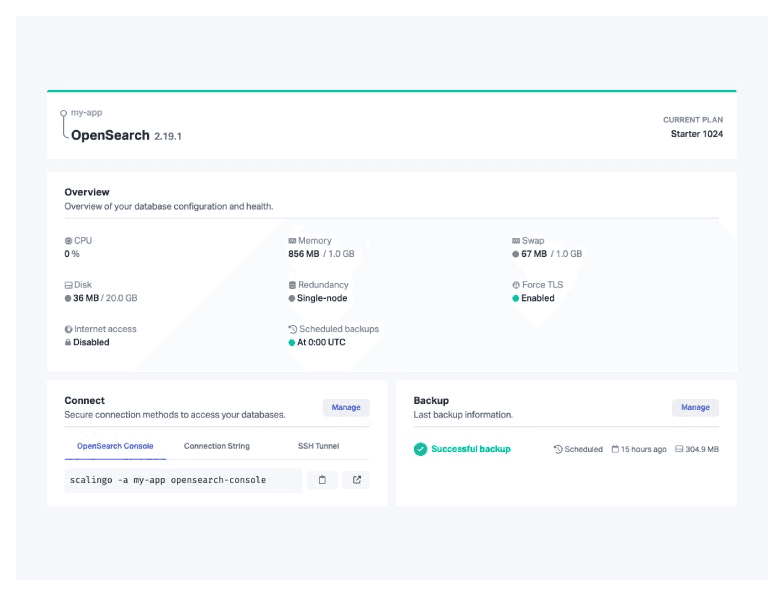Click the green status dot beside Enabled
Screen dimensions: 784x596
tap(516, 298)
